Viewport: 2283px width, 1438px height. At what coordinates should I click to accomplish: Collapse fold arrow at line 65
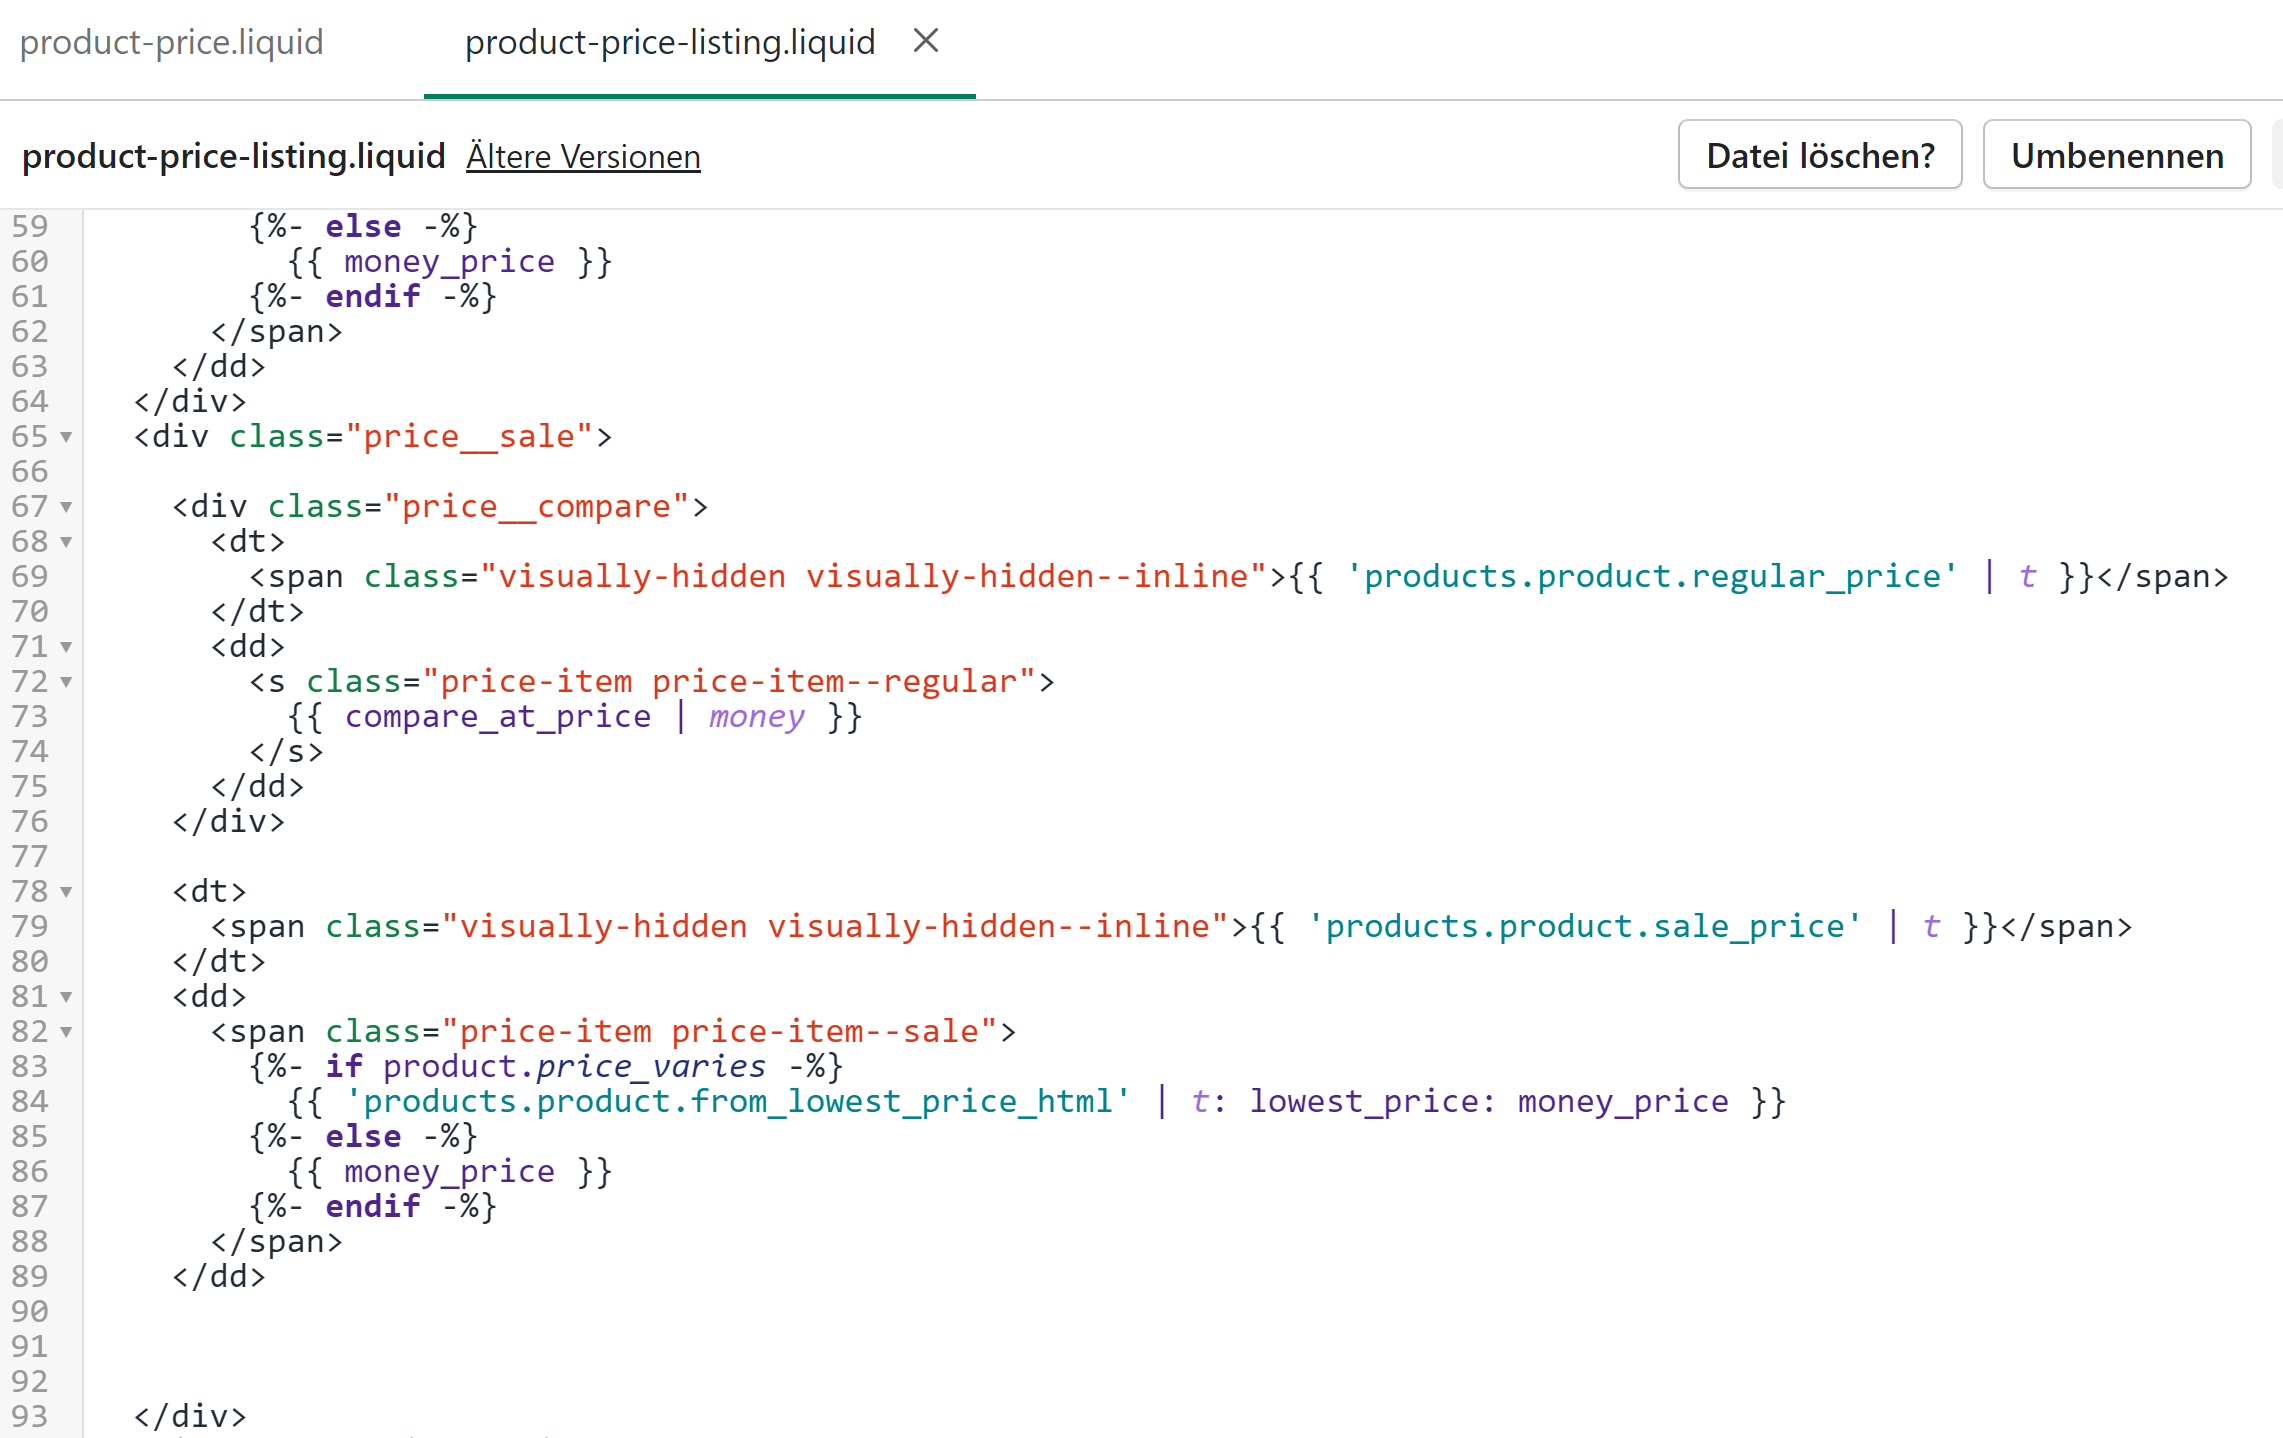point(66,437)
